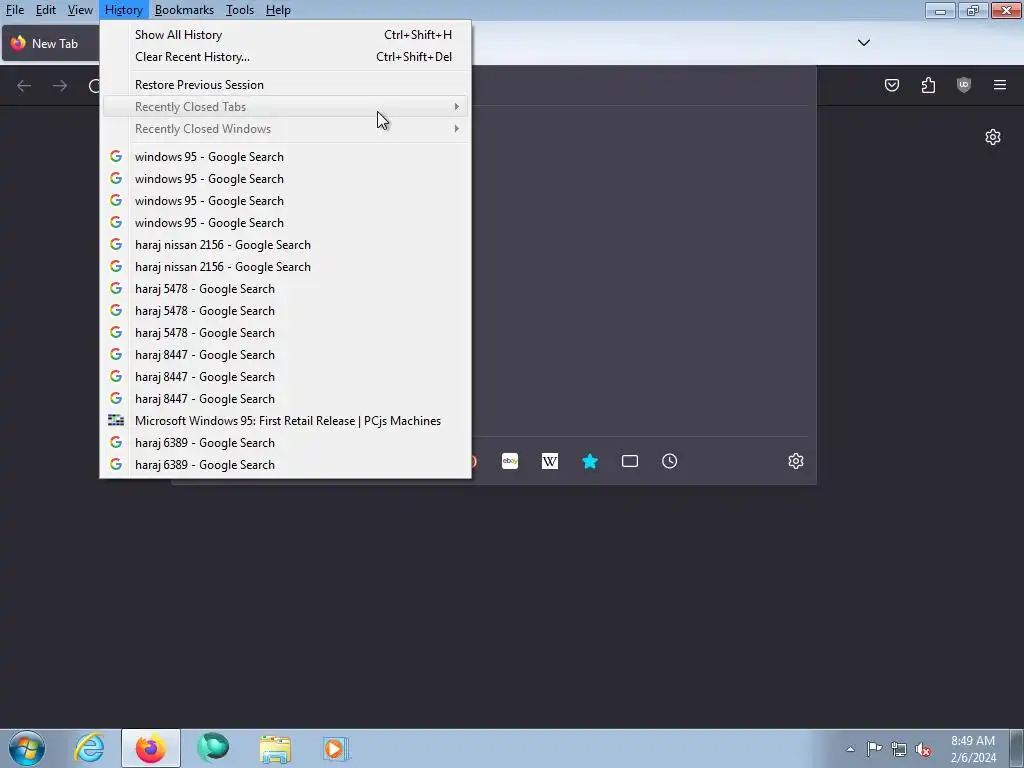Choose Clear Recent History…
The height and width of the screenshot is (768, 1024).
[x=285, y=57]
